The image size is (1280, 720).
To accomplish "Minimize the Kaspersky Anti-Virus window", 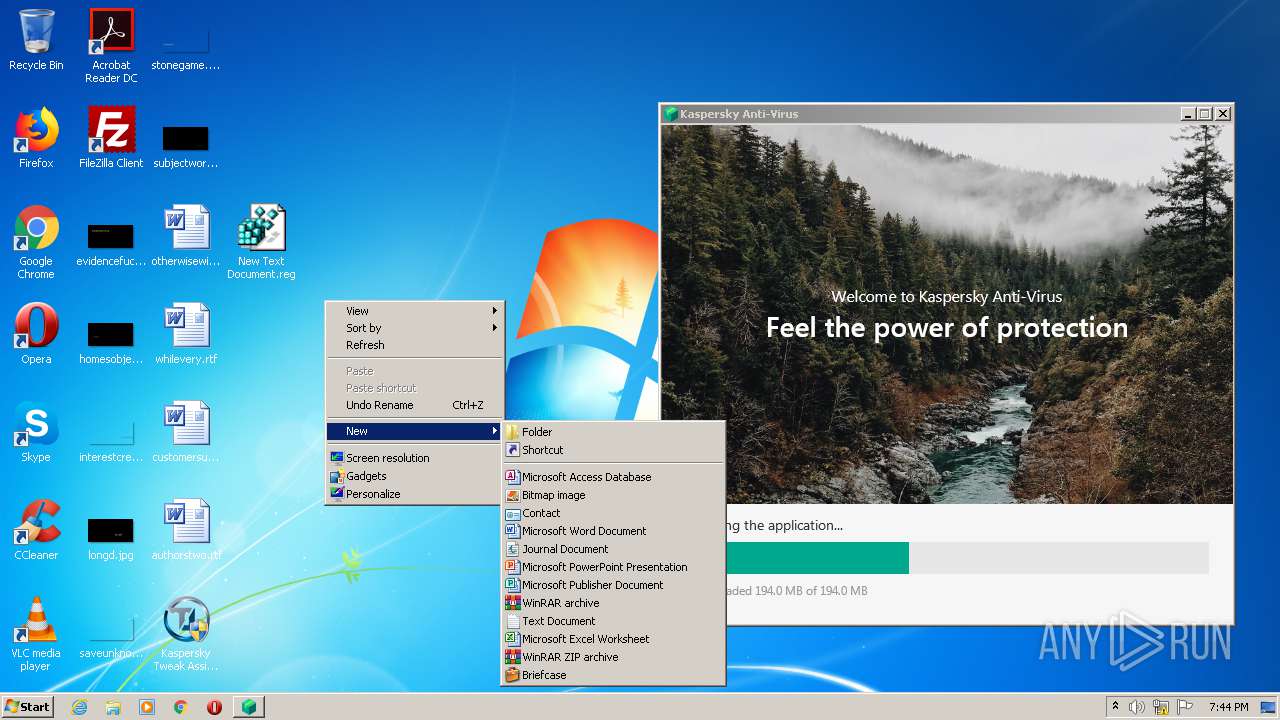I will click(1187, 114).
